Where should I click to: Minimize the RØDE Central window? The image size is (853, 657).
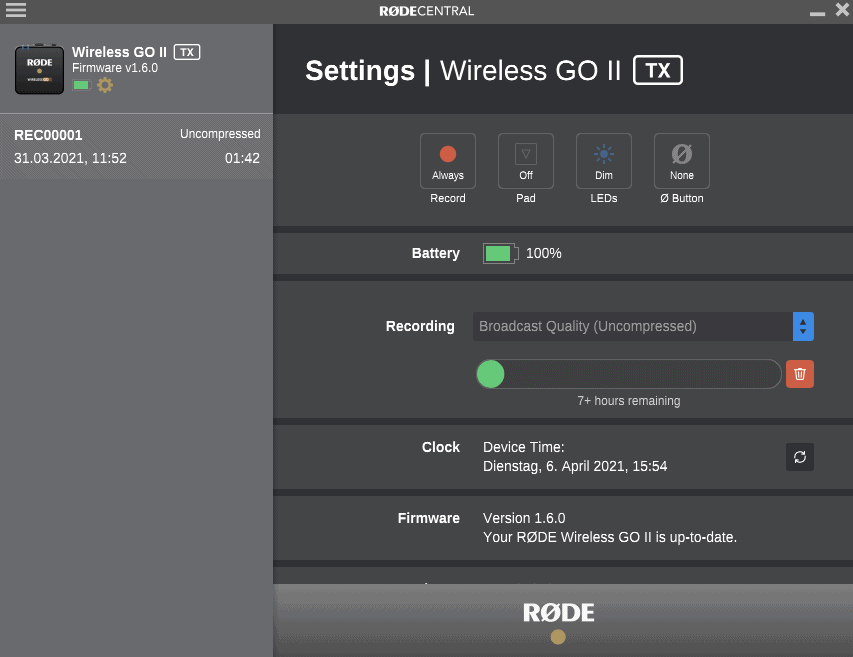point(817,13)
